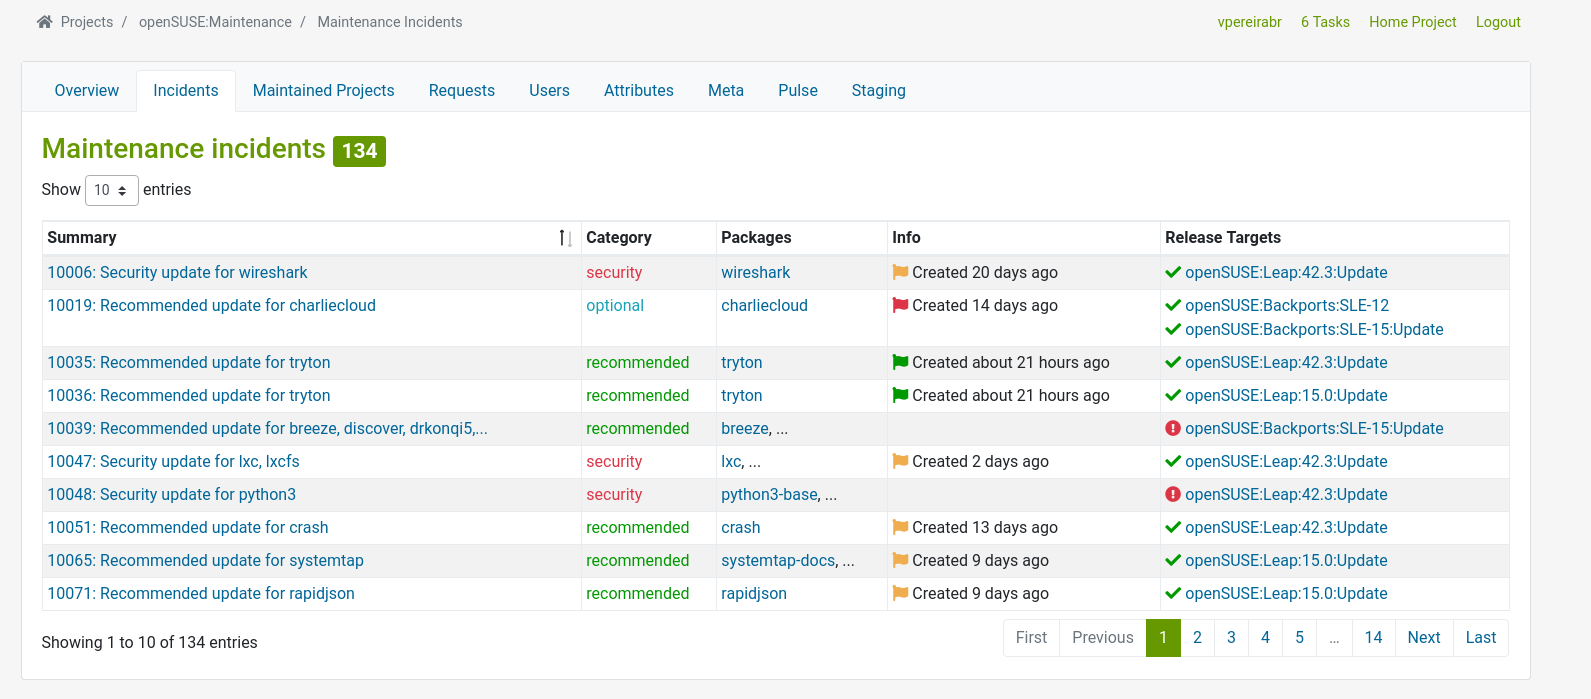Click the orange flag for wireshark incident
Viewport: 1591px width, 699px height.
[x=900, y=272]
